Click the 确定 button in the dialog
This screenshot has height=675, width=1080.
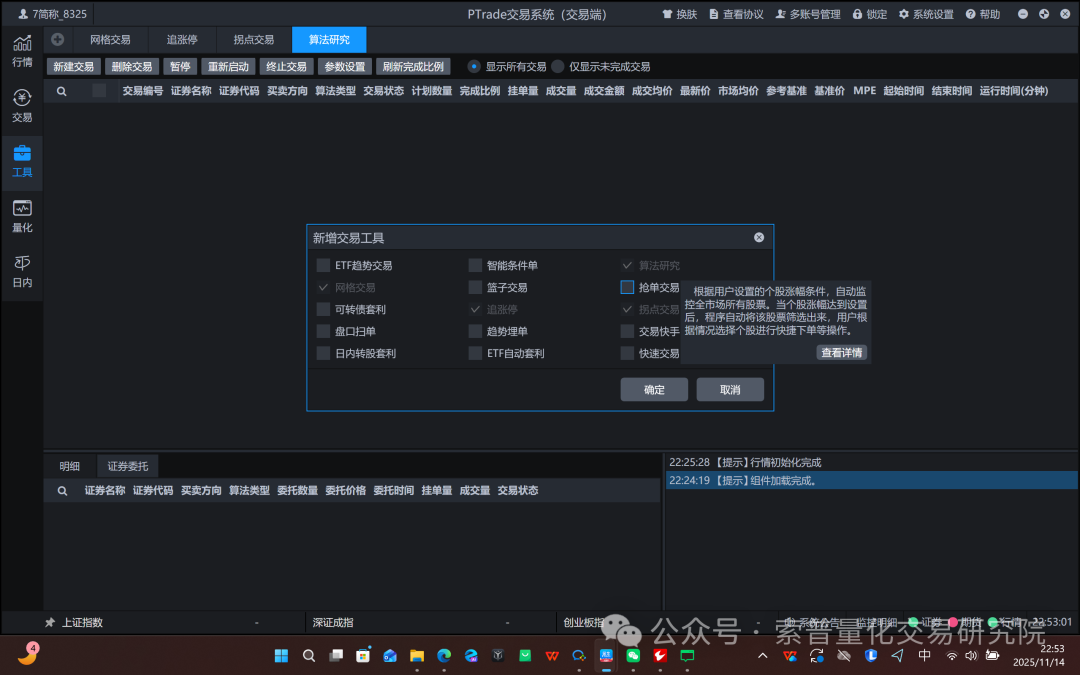click(654, 389)
